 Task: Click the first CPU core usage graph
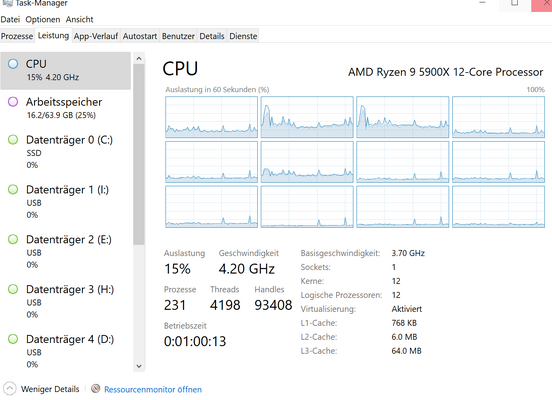click(211, 117)
